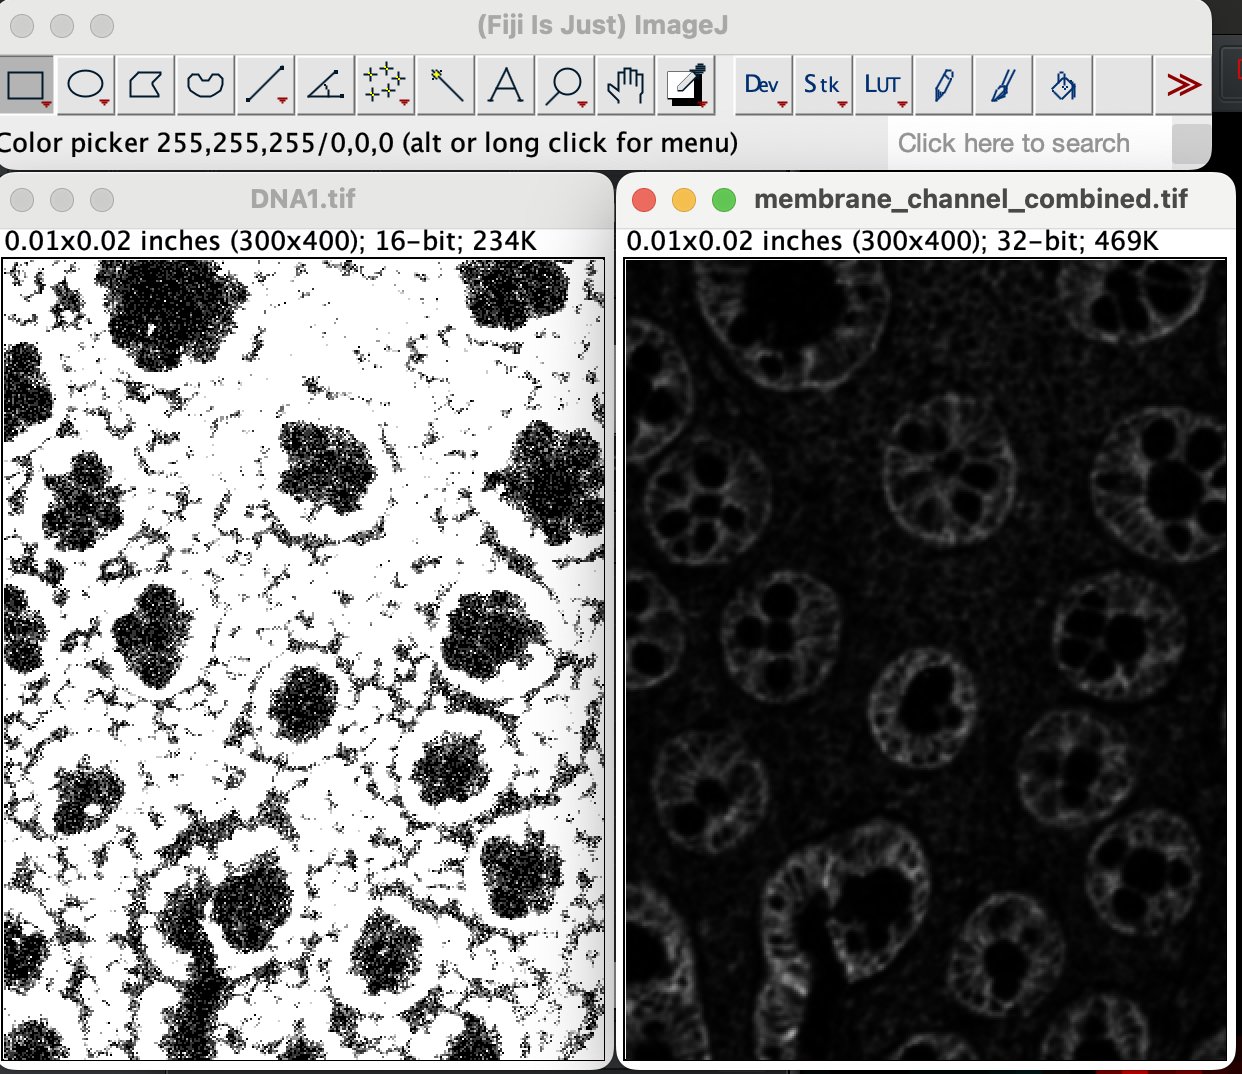Choose the Flood Fill bucket tool
Viewport: 1242px width, 1074px height.
tap(1063, 85)
